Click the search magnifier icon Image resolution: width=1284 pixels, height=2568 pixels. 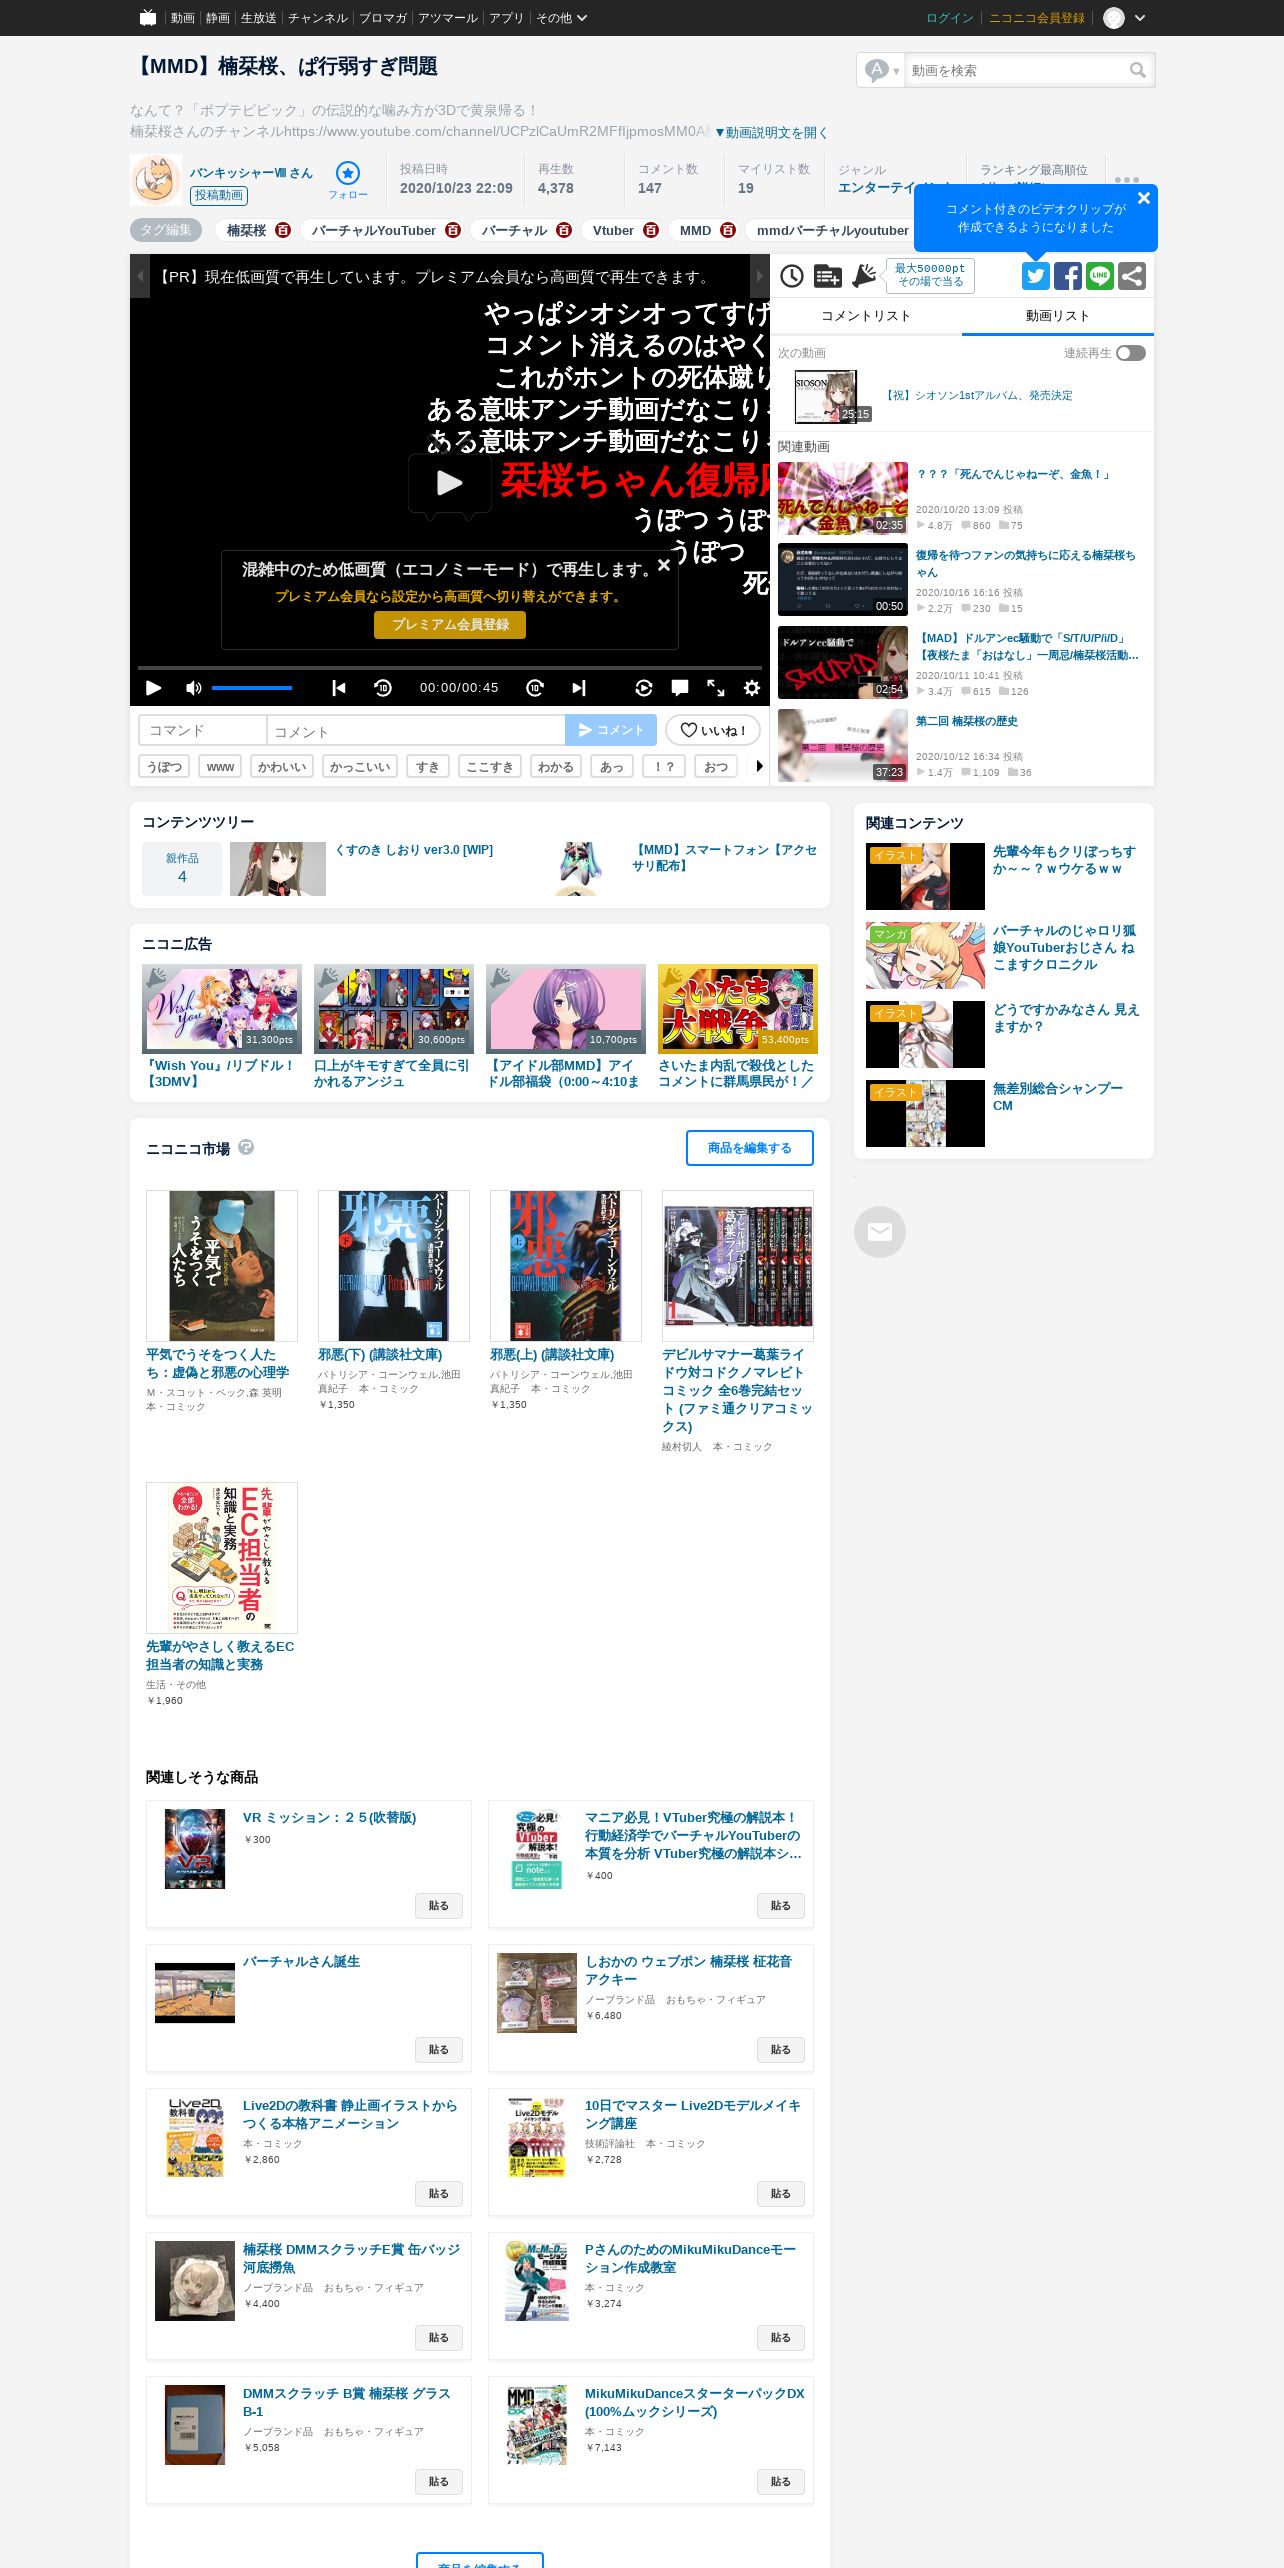[1137, 70]
